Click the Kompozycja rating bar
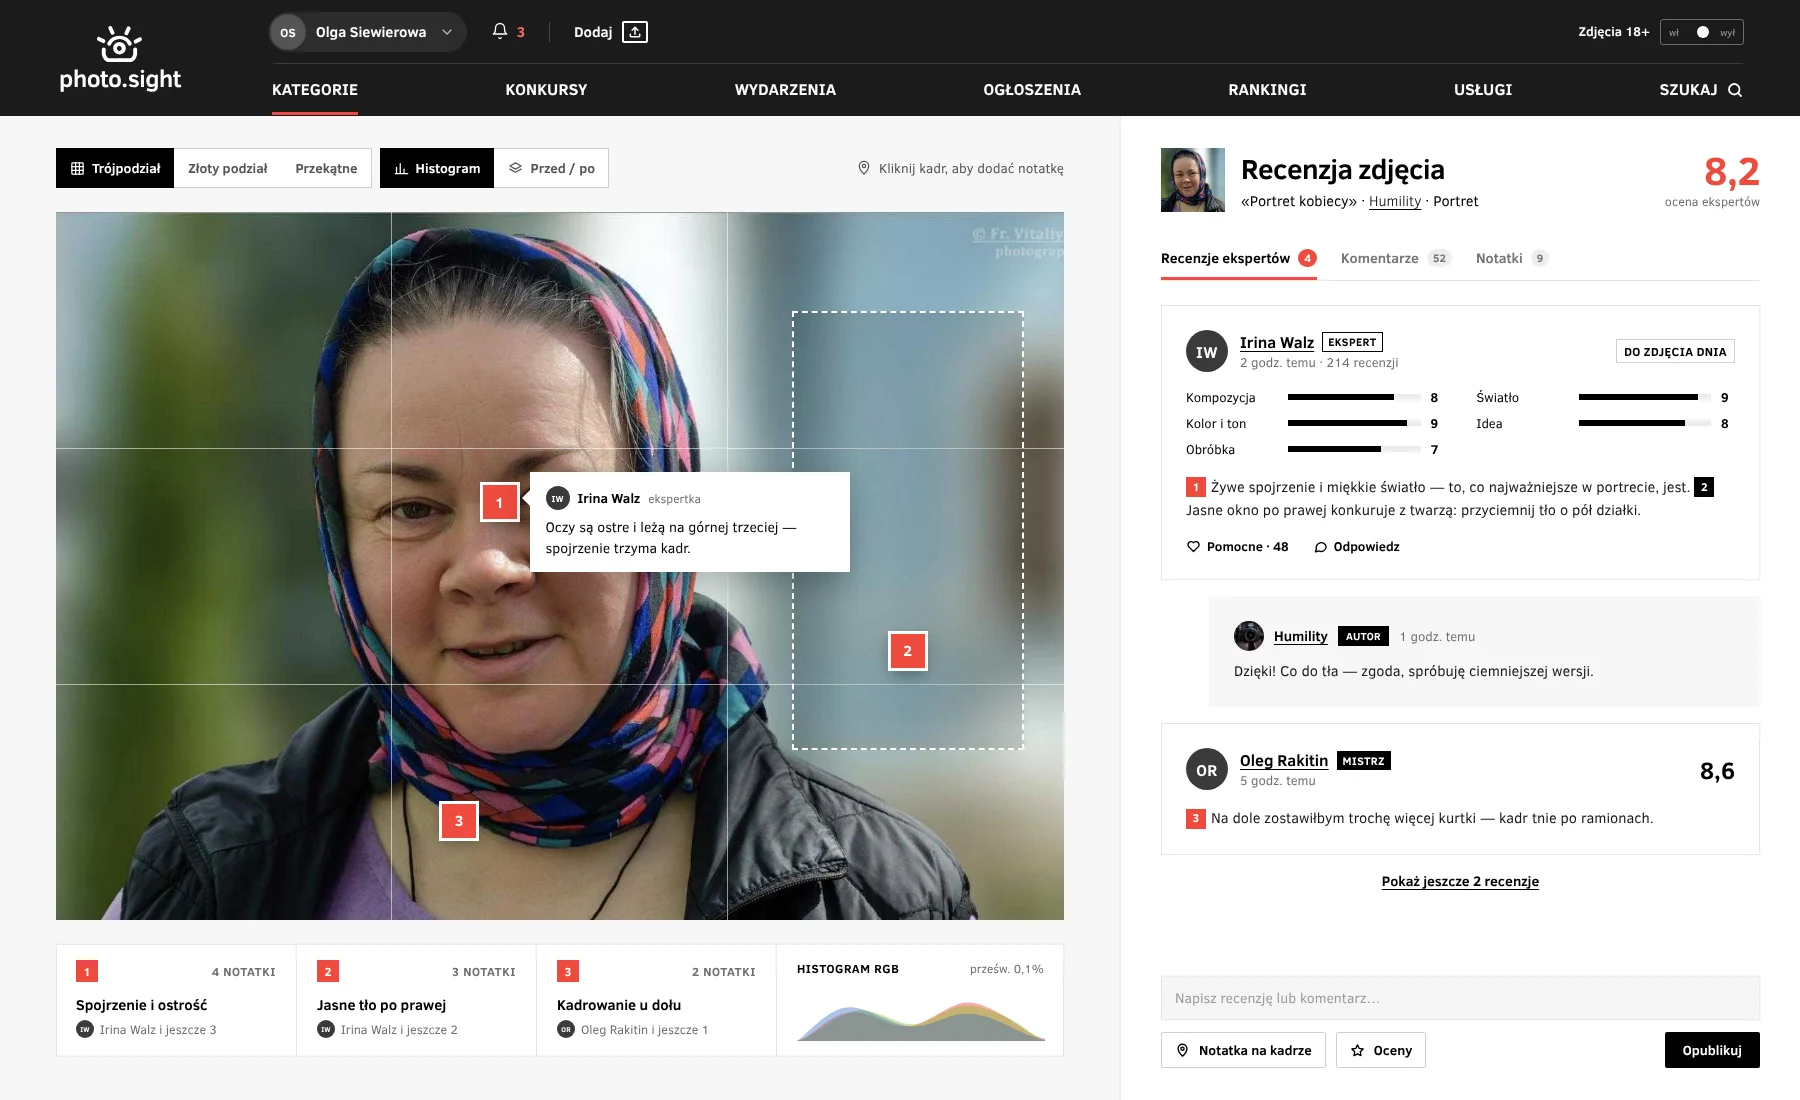This screenshot has width=1800, height=1100. [1354, 397]
